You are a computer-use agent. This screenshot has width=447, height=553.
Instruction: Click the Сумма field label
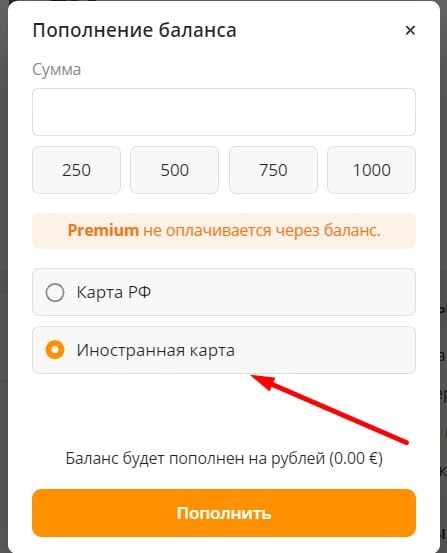(x=56, y=69)
